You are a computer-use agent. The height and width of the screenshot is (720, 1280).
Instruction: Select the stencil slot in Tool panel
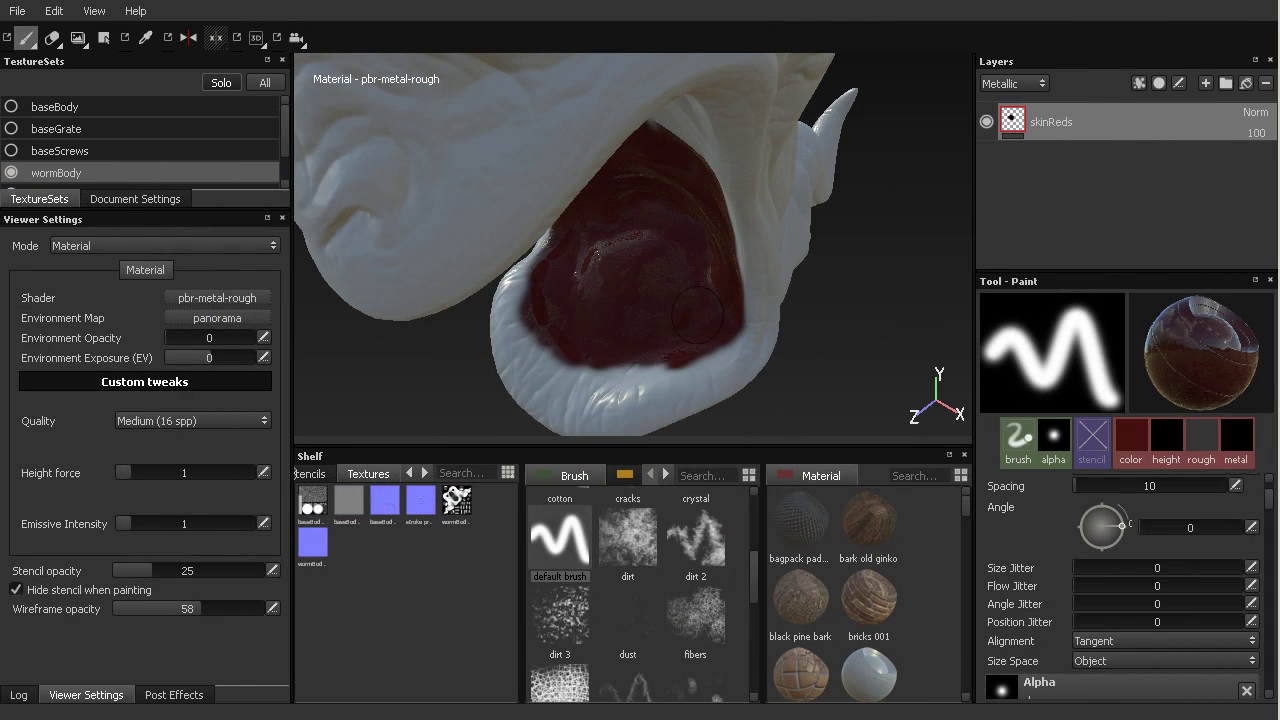(x=1091, y=442)
